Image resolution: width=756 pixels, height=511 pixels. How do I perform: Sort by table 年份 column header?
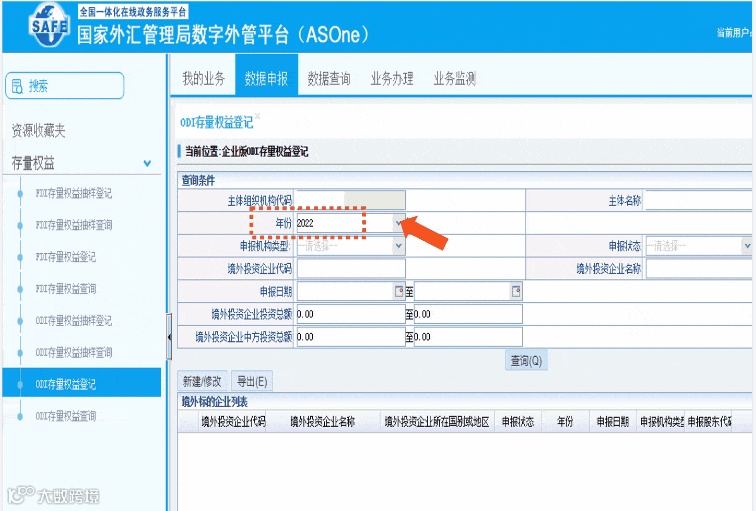565,422
